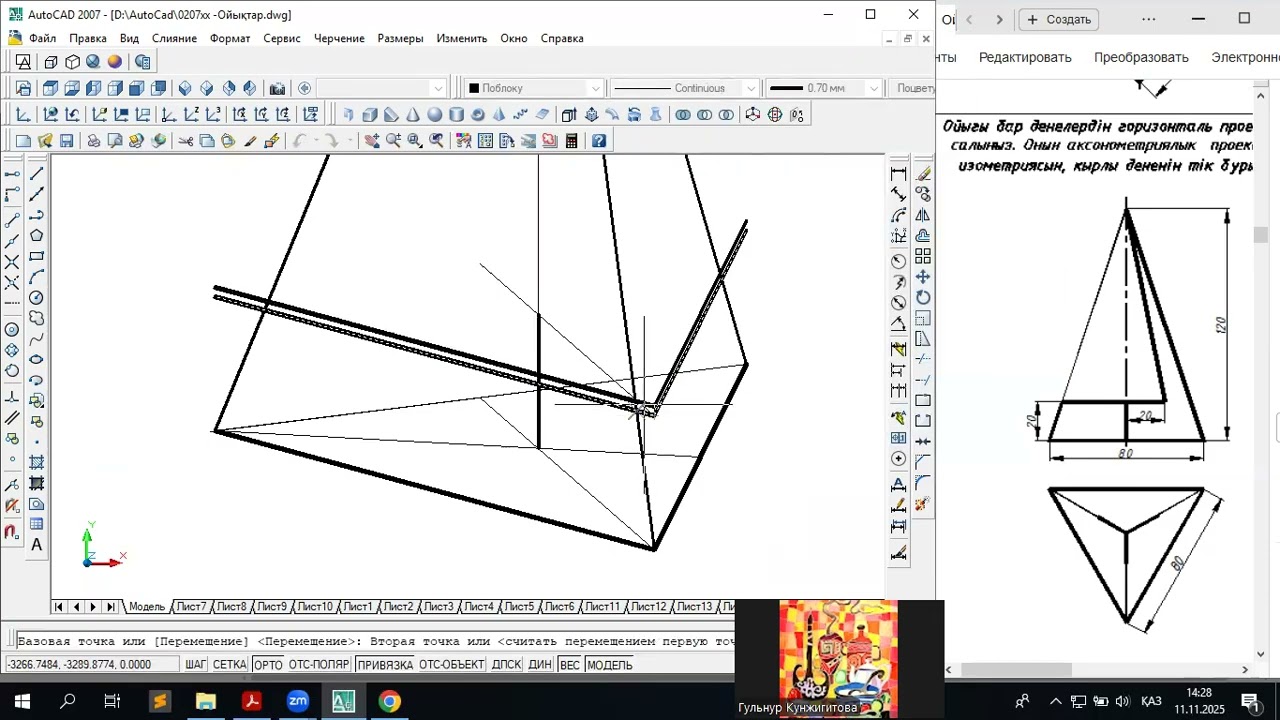Select the Erase modify tool
The width and height of the screenshot is (1280, 720).
[x=923, y=173]
